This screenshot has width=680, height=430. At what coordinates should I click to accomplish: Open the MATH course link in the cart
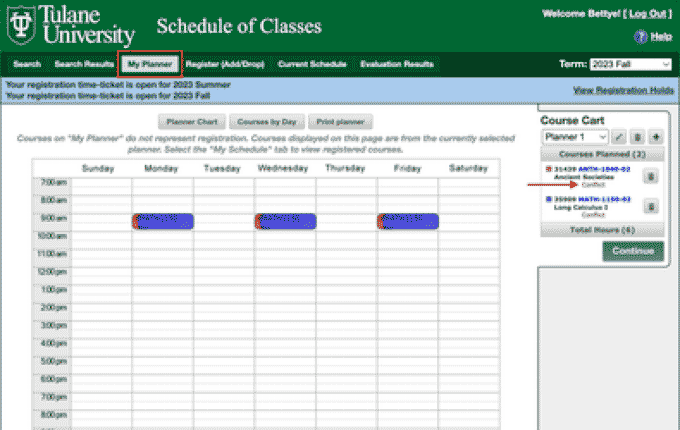click(x=604, y=199)
